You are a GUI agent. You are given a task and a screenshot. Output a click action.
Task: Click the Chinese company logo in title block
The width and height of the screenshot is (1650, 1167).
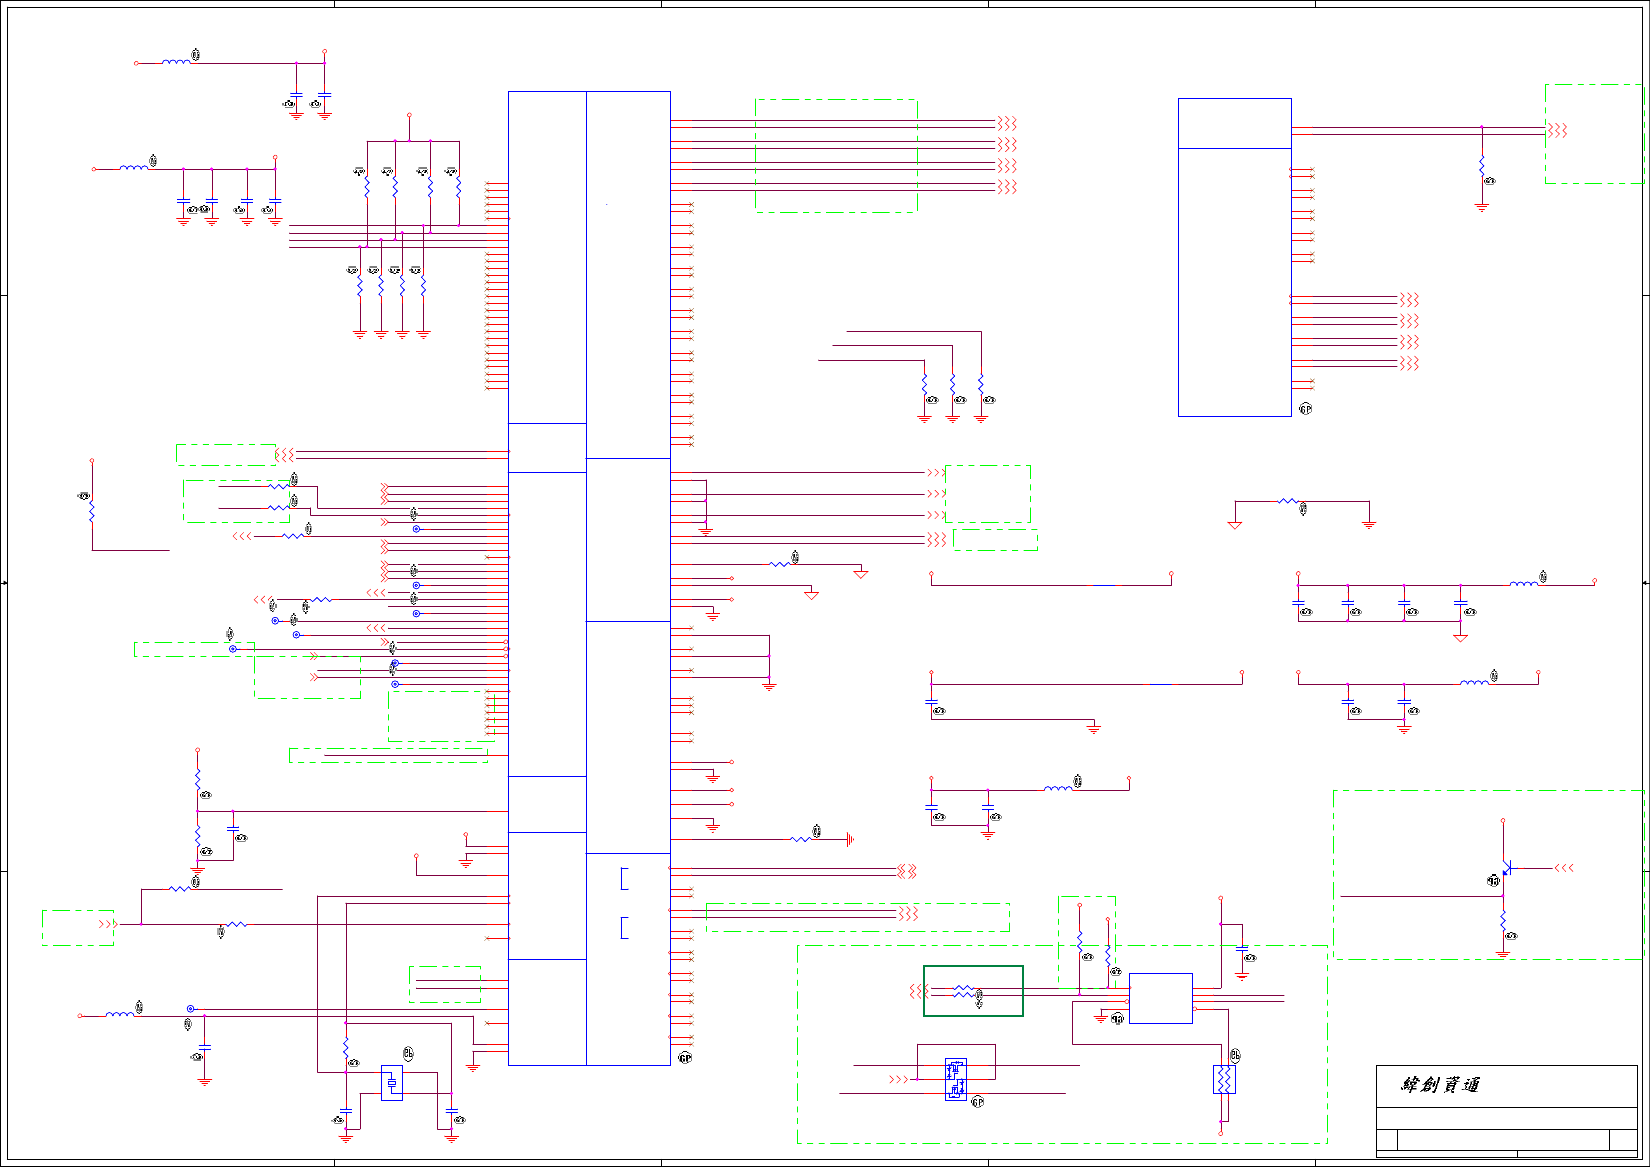[x=1440, y=1085]
